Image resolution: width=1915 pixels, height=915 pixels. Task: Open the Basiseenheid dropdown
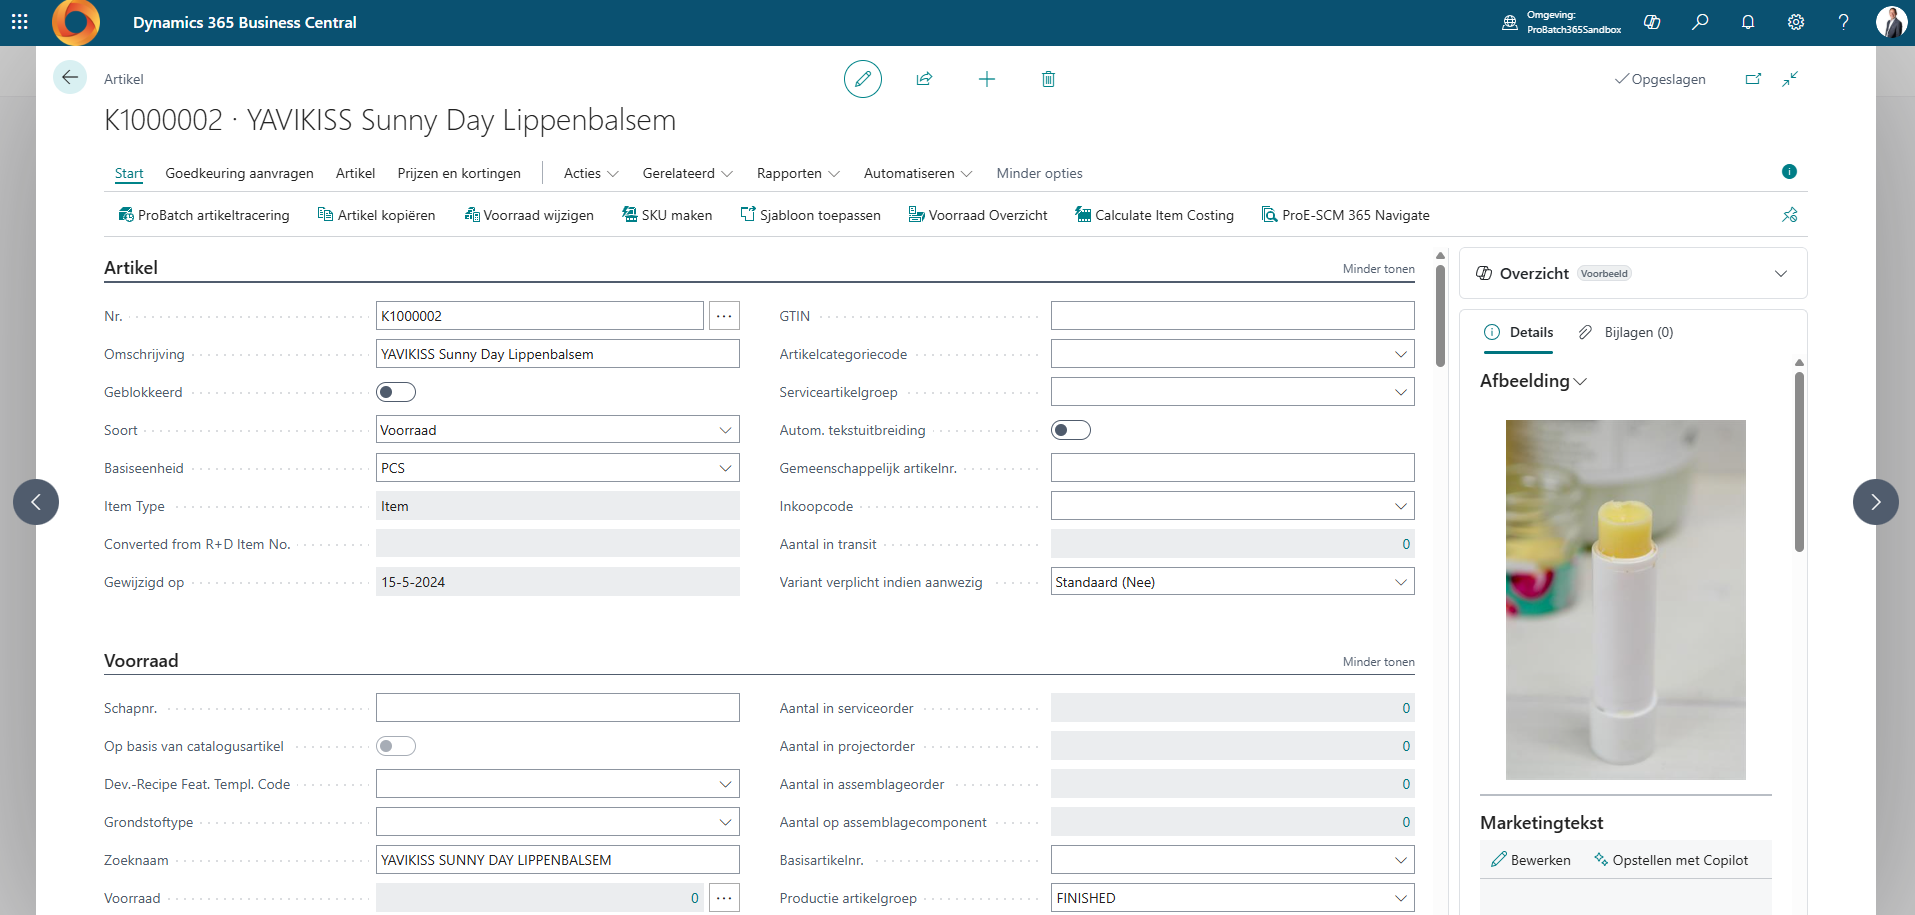point(725,468)
